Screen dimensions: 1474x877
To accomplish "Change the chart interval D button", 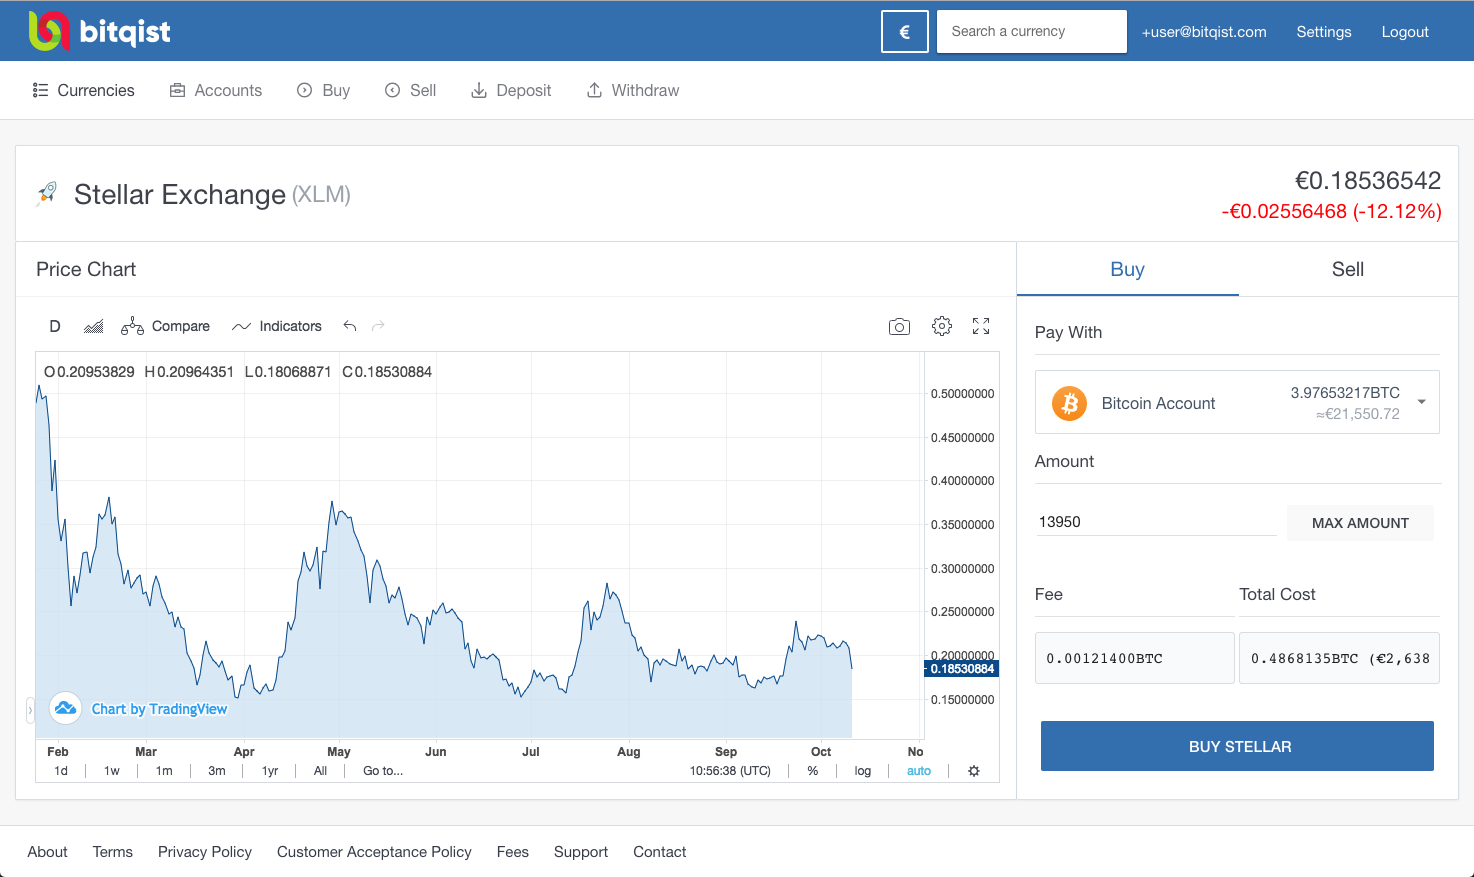I will click(x=55, y=326).
